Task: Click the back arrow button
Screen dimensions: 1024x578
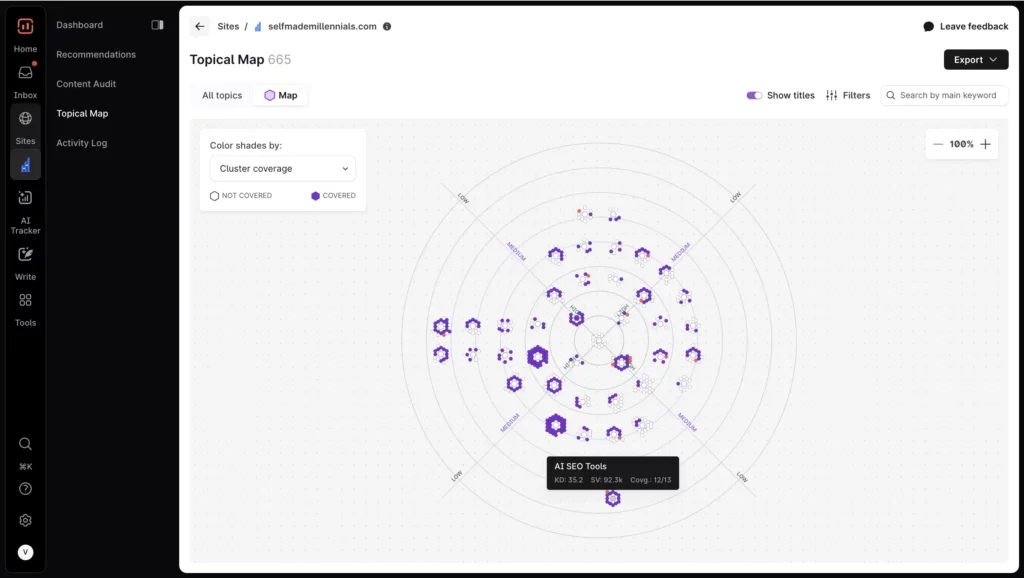Action: (x=200, y=27)
